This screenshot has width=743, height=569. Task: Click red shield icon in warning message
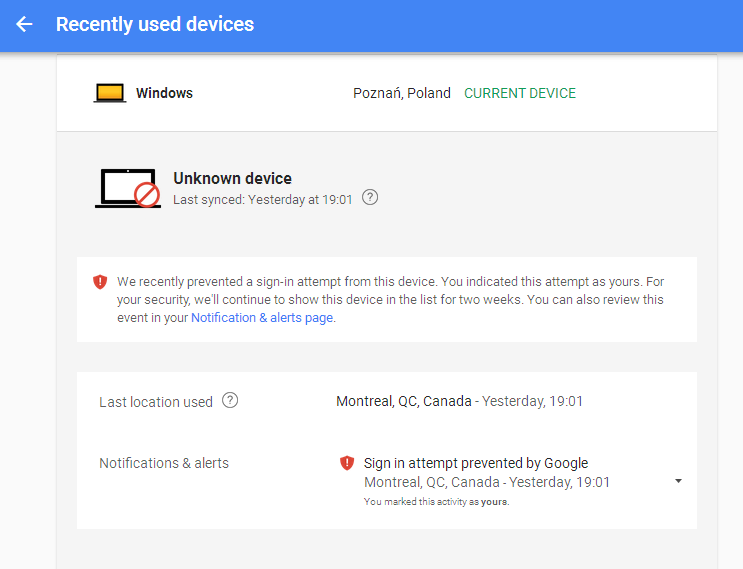(x=100, y=282)
